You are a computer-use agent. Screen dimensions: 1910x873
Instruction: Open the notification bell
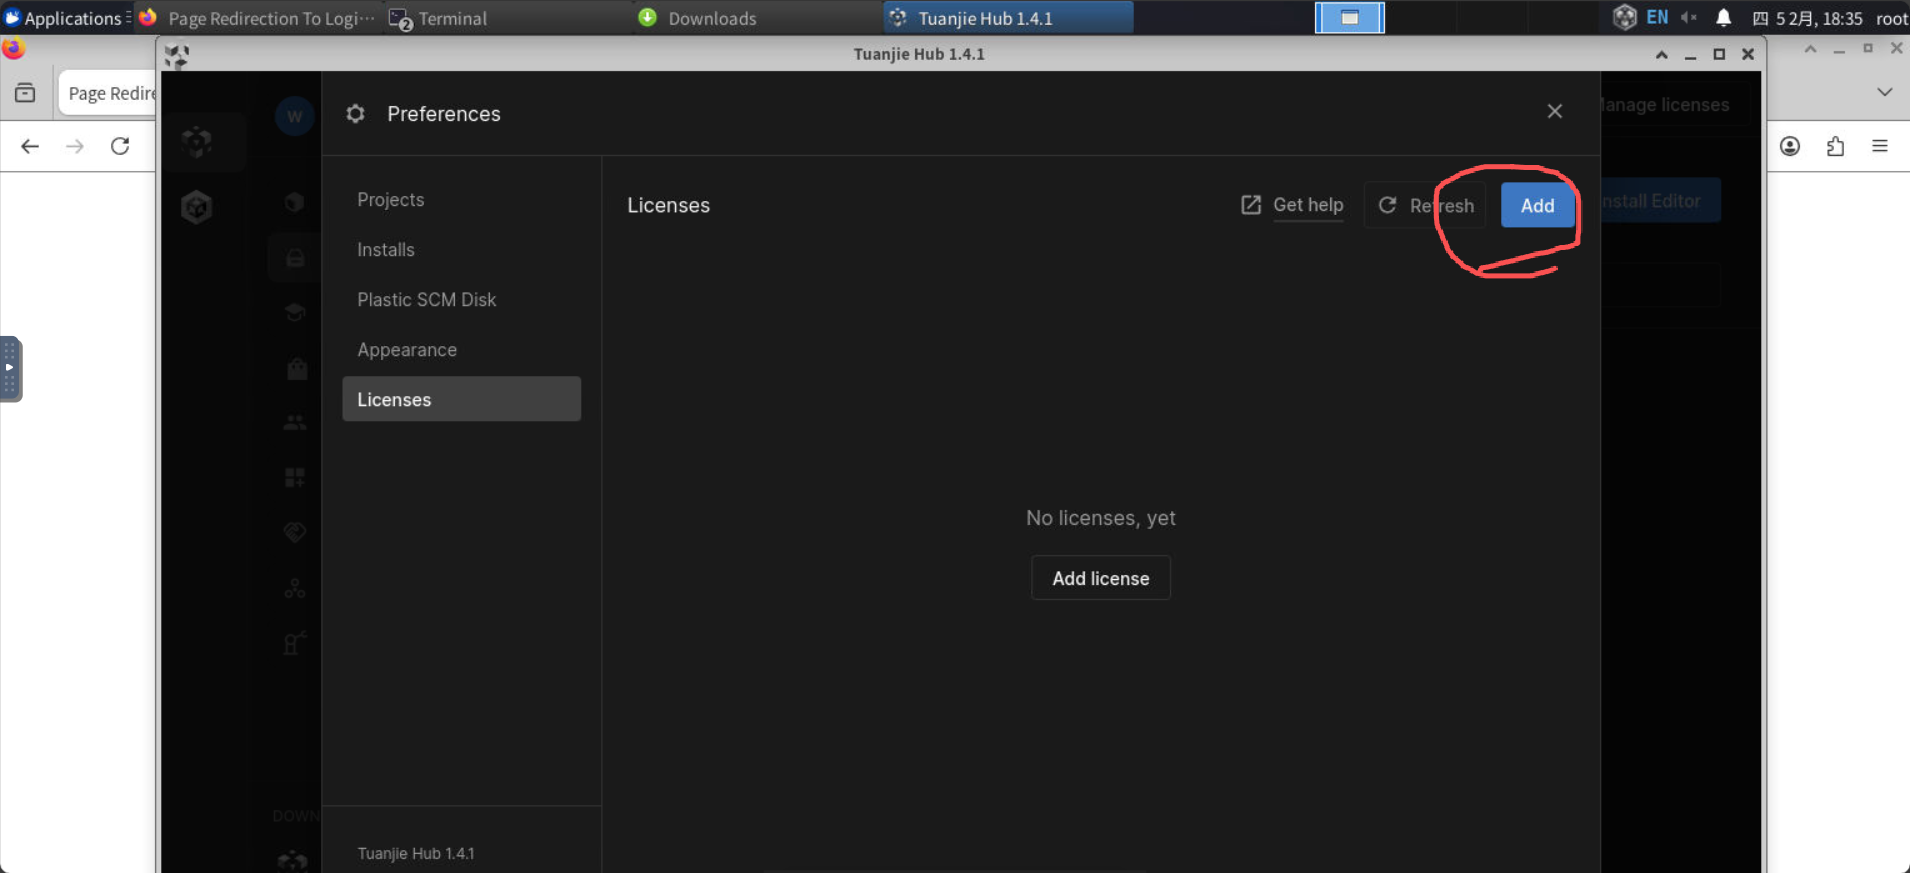[x=1723, y=18]
